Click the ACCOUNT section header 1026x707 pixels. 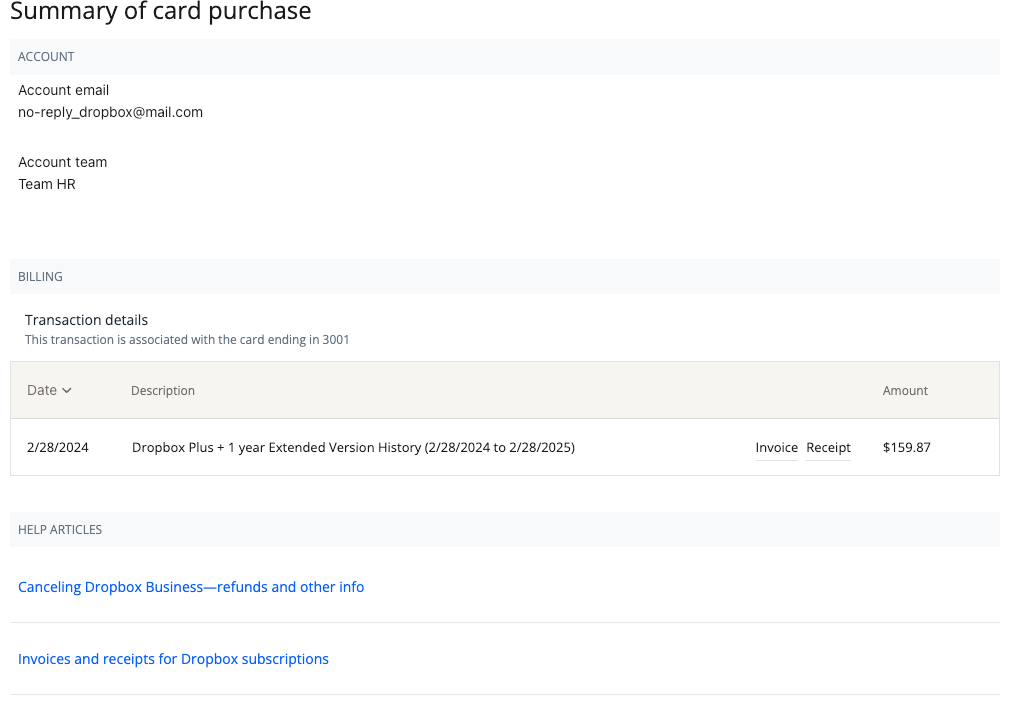click(x=46, y=57)
